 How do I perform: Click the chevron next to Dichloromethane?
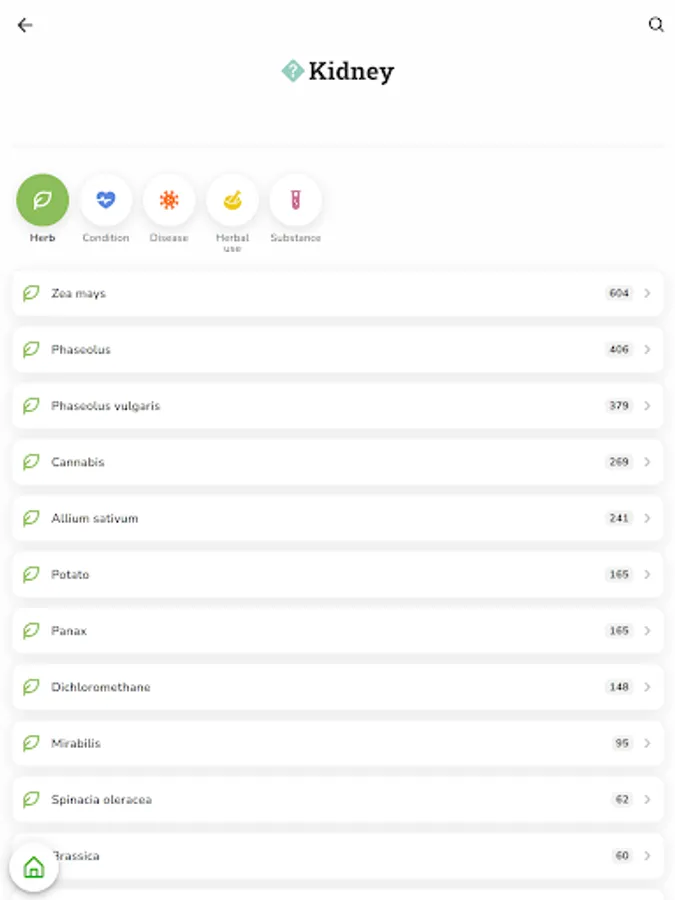(x=647, y=687)
